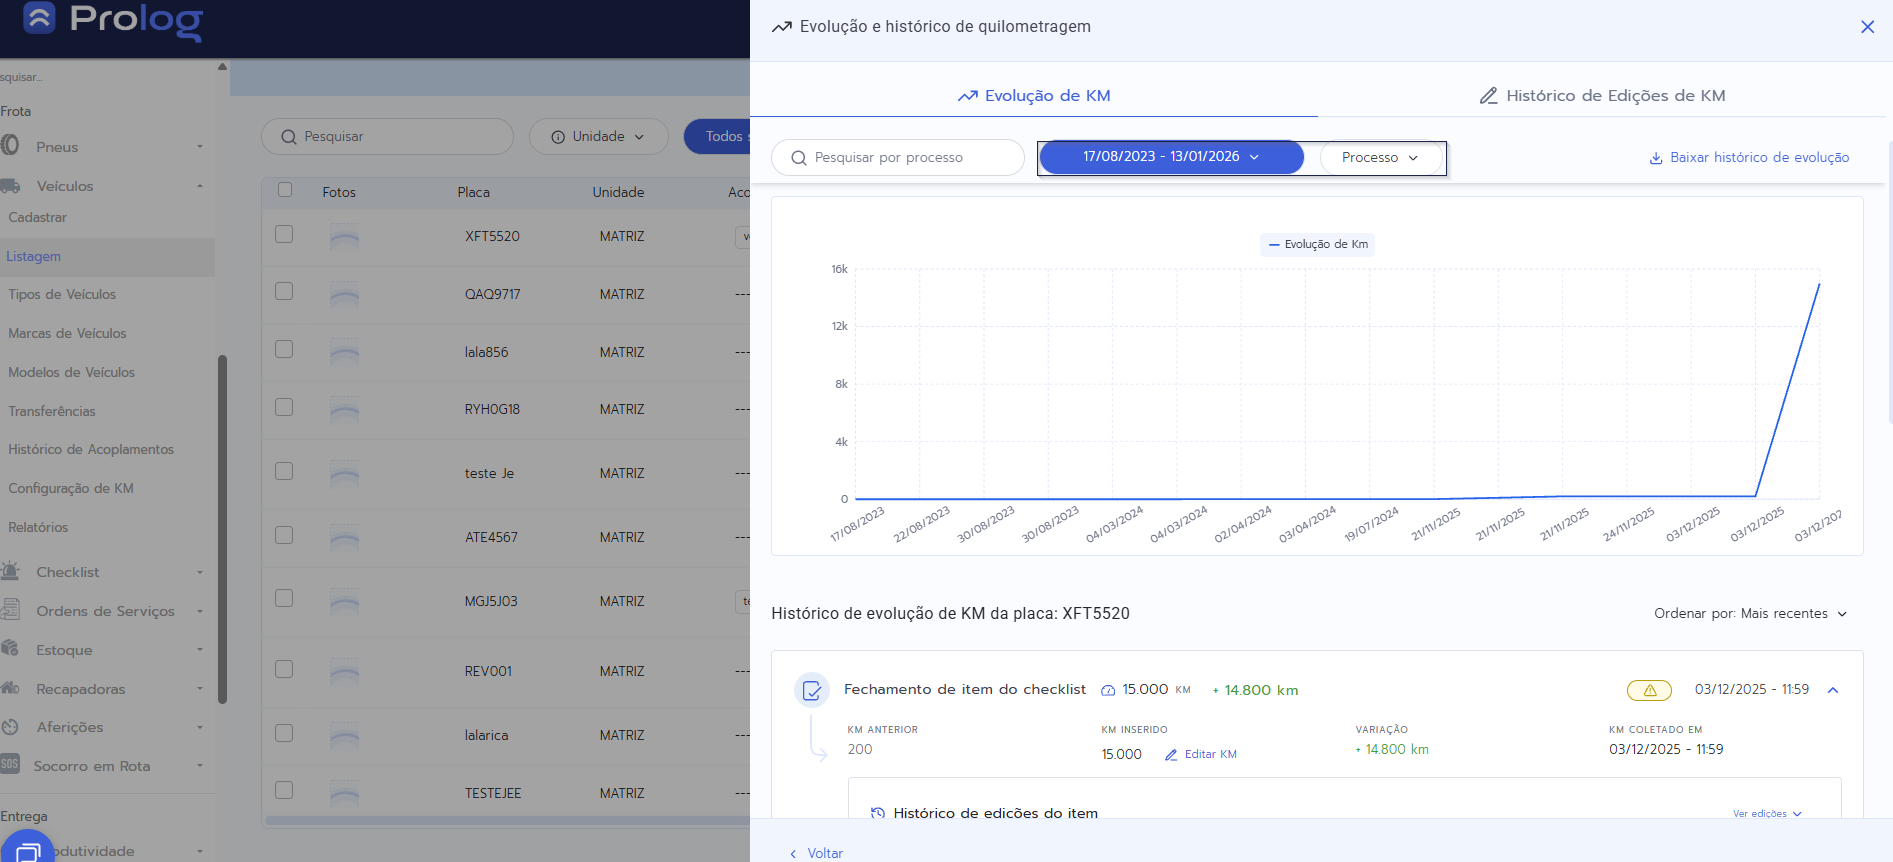Select the Evolução de KM tab

point(1034,96)
